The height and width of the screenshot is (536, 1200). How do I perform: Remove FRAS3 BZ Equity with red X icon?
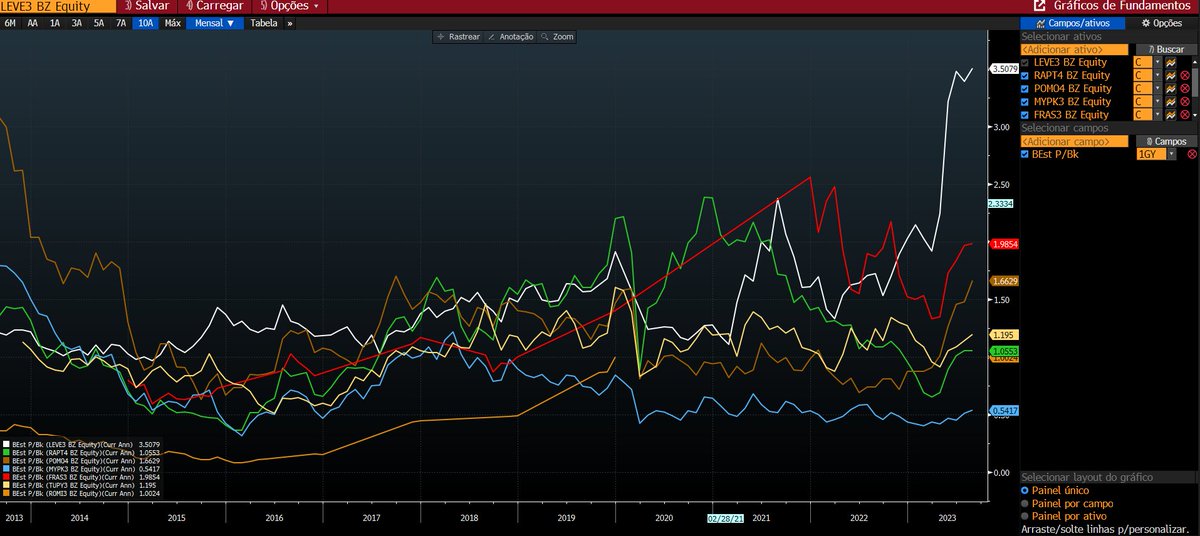1184,114
